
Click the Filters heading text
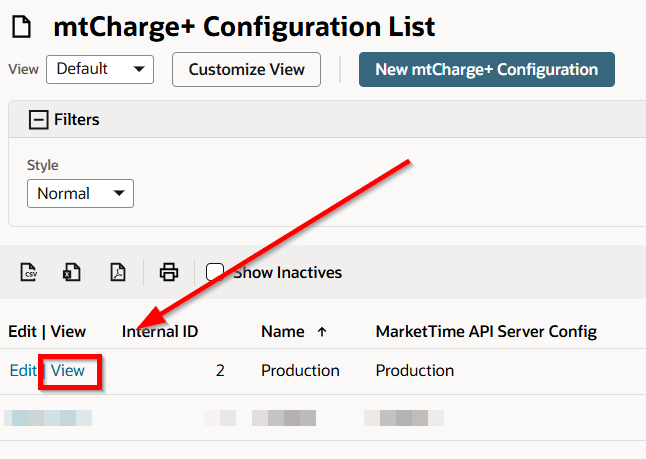(77, 120)
